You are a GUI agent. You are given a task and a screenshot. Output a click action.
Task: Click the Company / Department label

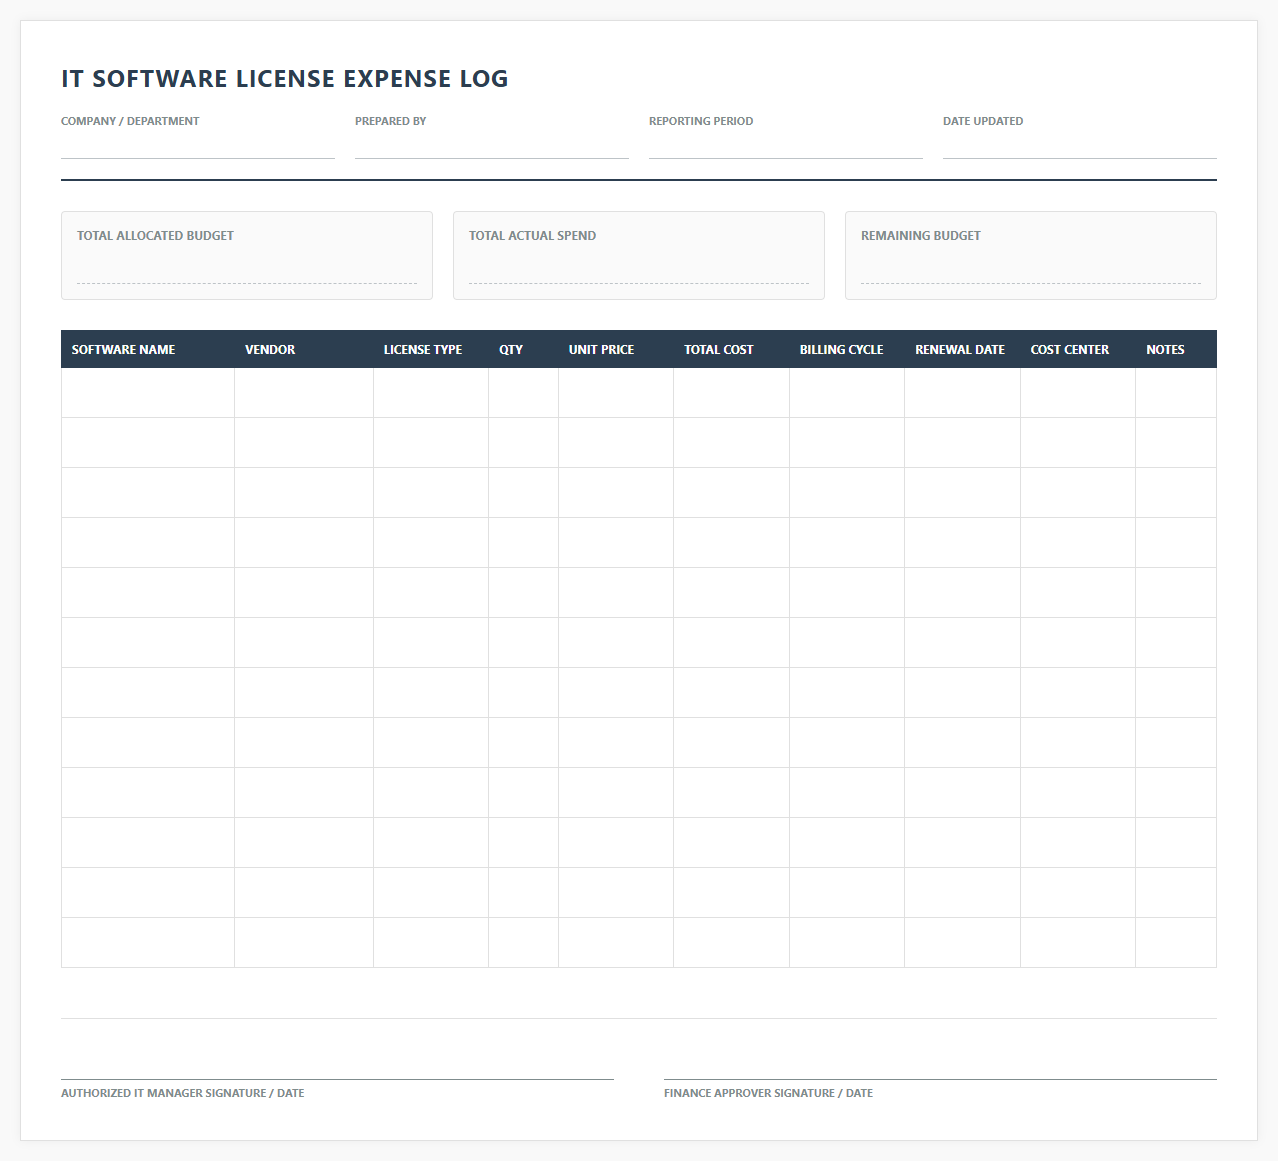coord(130,121)
